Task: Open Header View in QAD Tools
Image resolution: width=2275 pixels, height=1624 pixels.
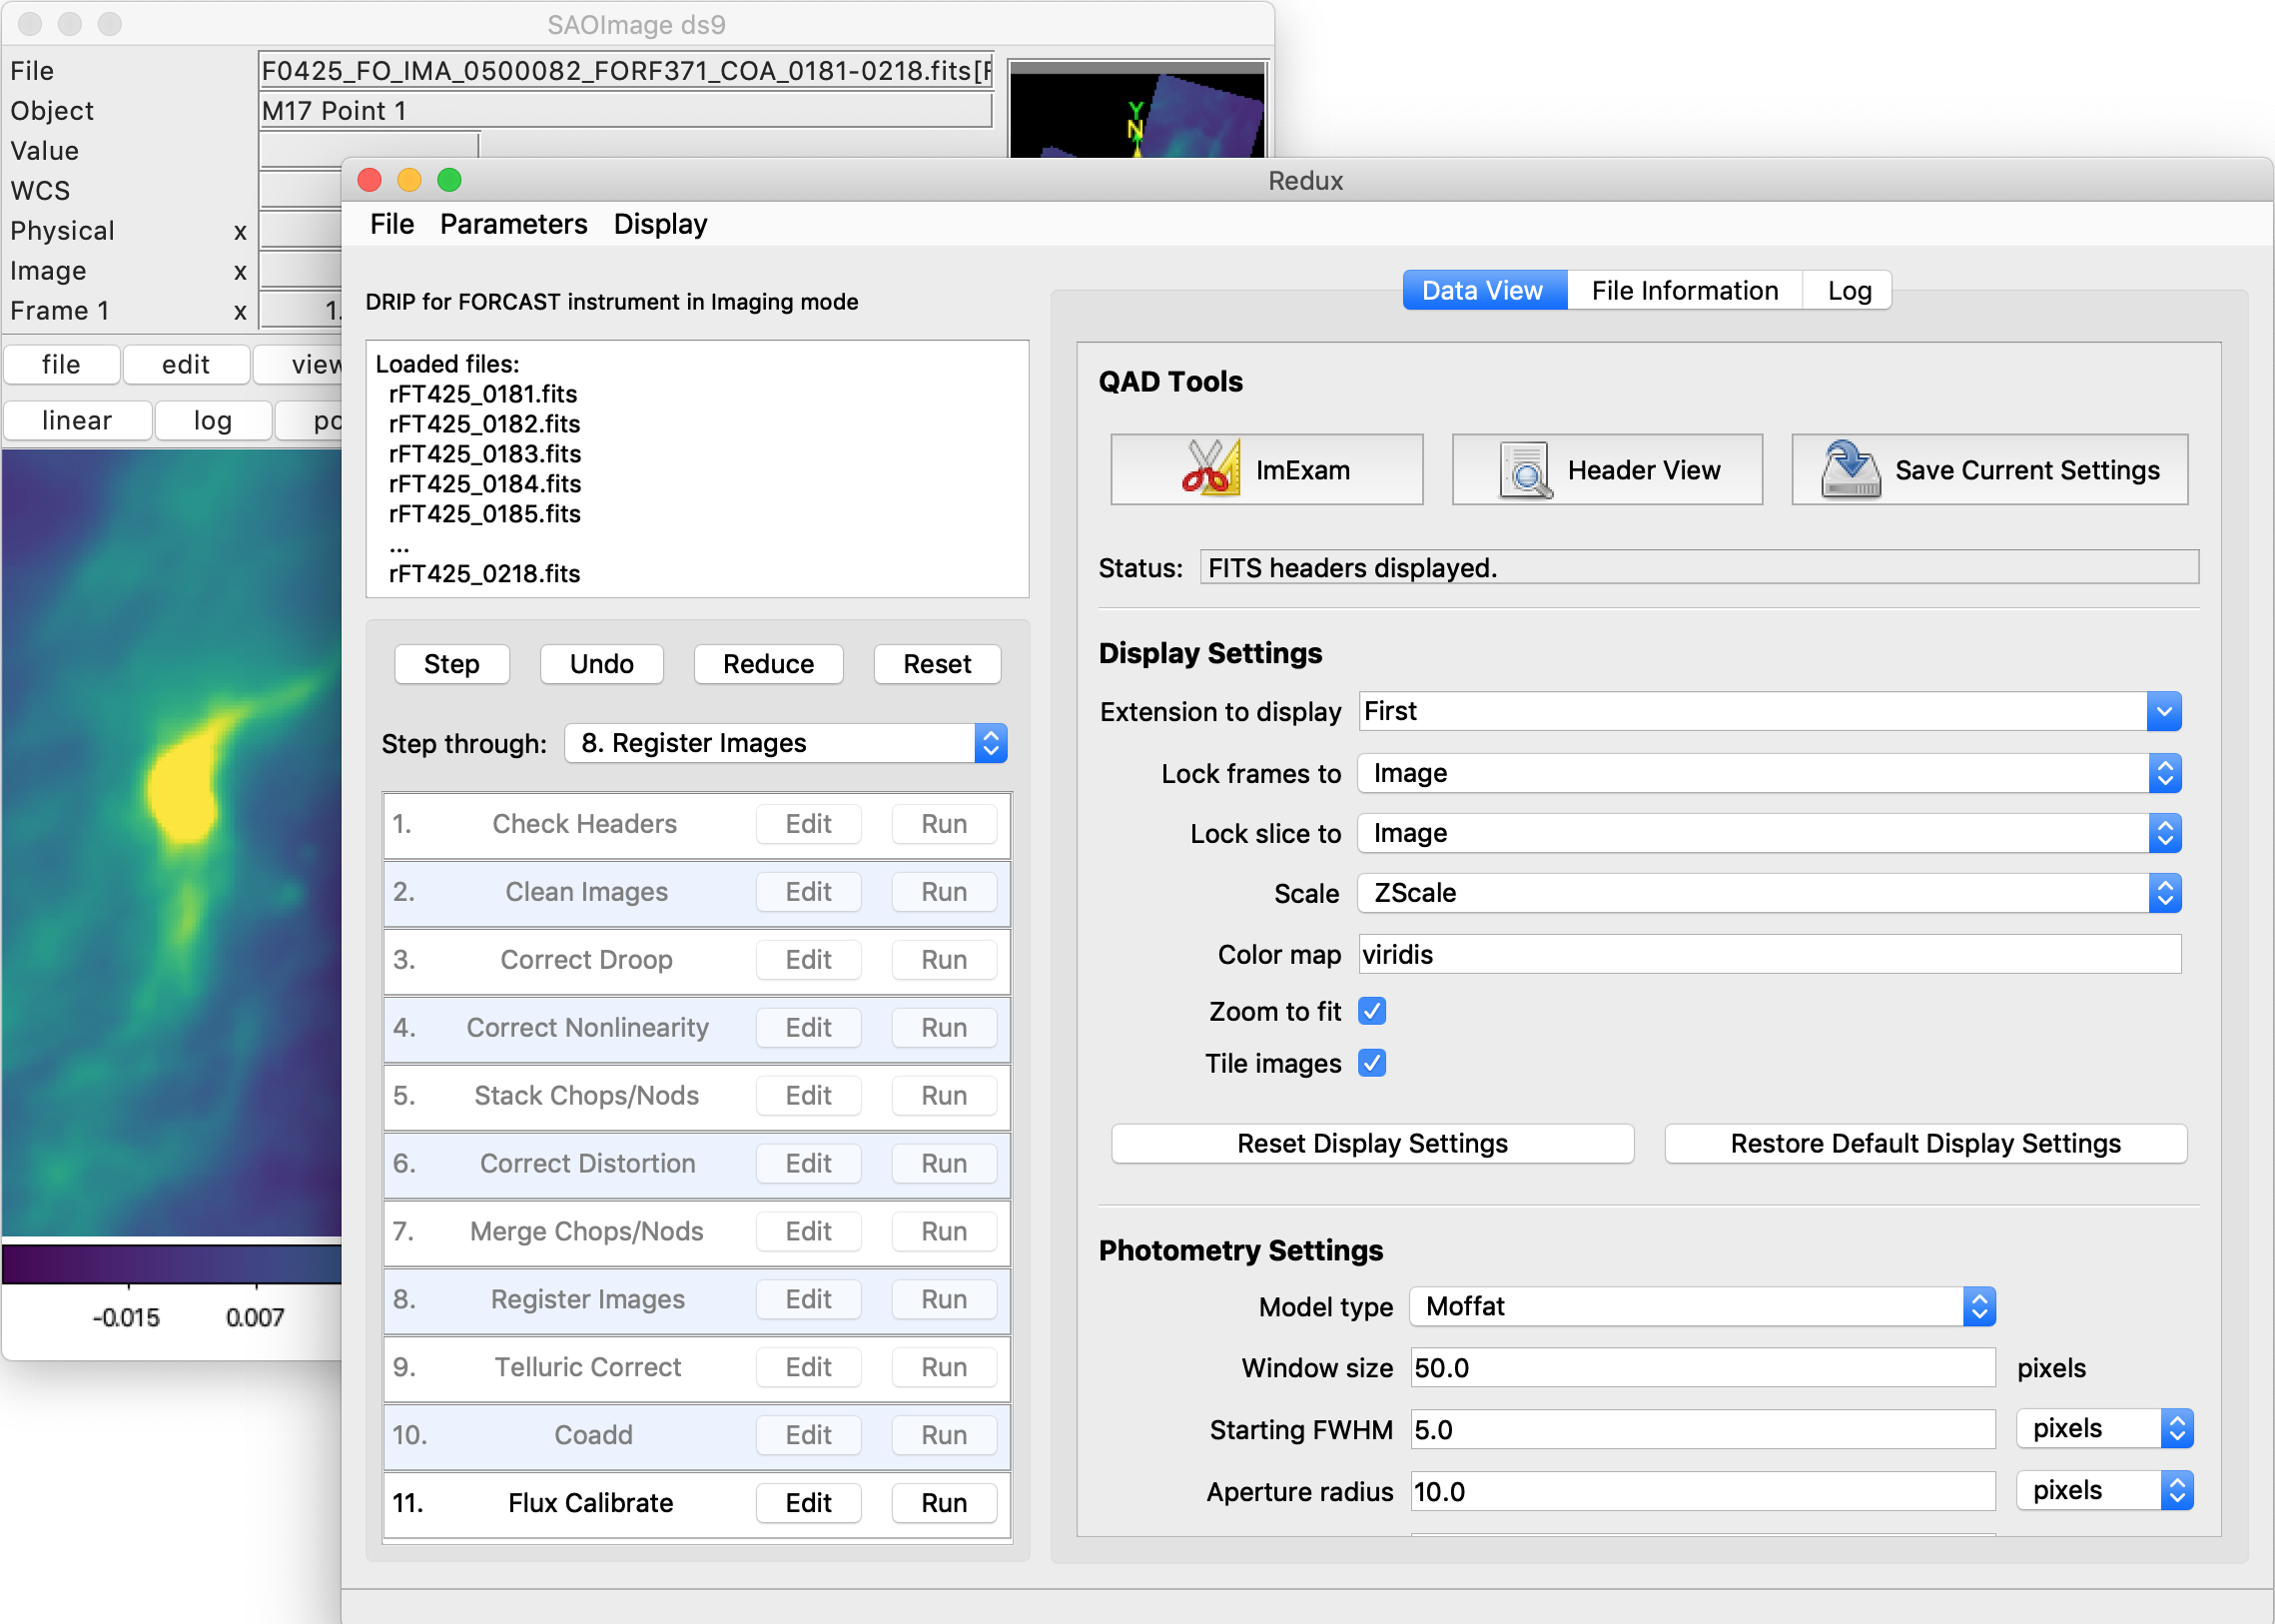Action: [x=1606, y=469]
